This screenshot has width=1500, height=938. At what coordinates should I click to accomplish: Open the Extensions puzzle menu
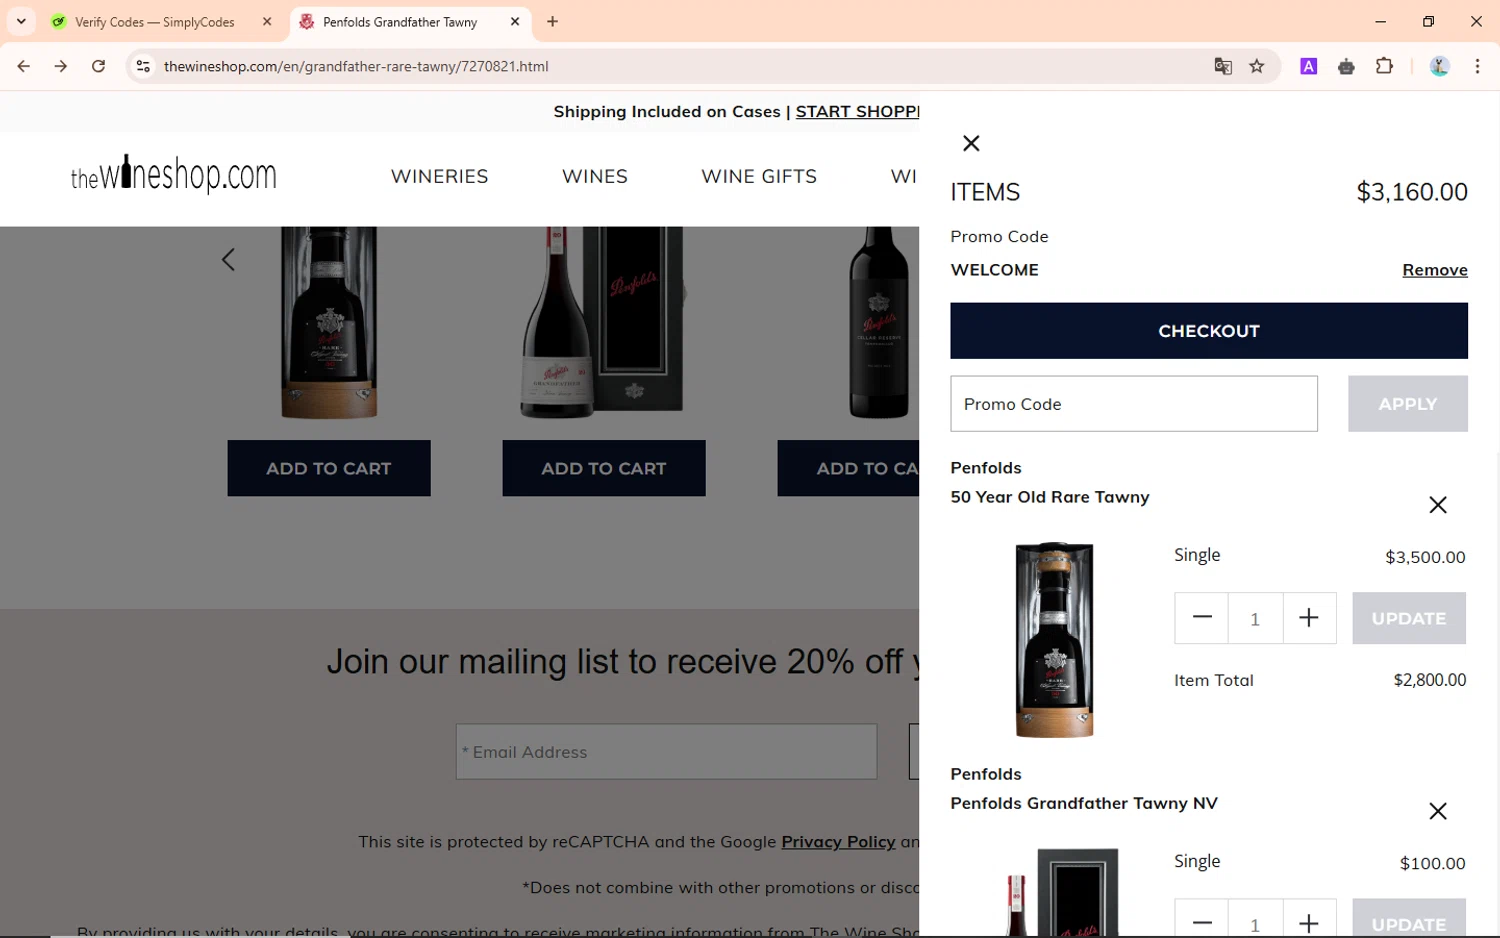1384,66
